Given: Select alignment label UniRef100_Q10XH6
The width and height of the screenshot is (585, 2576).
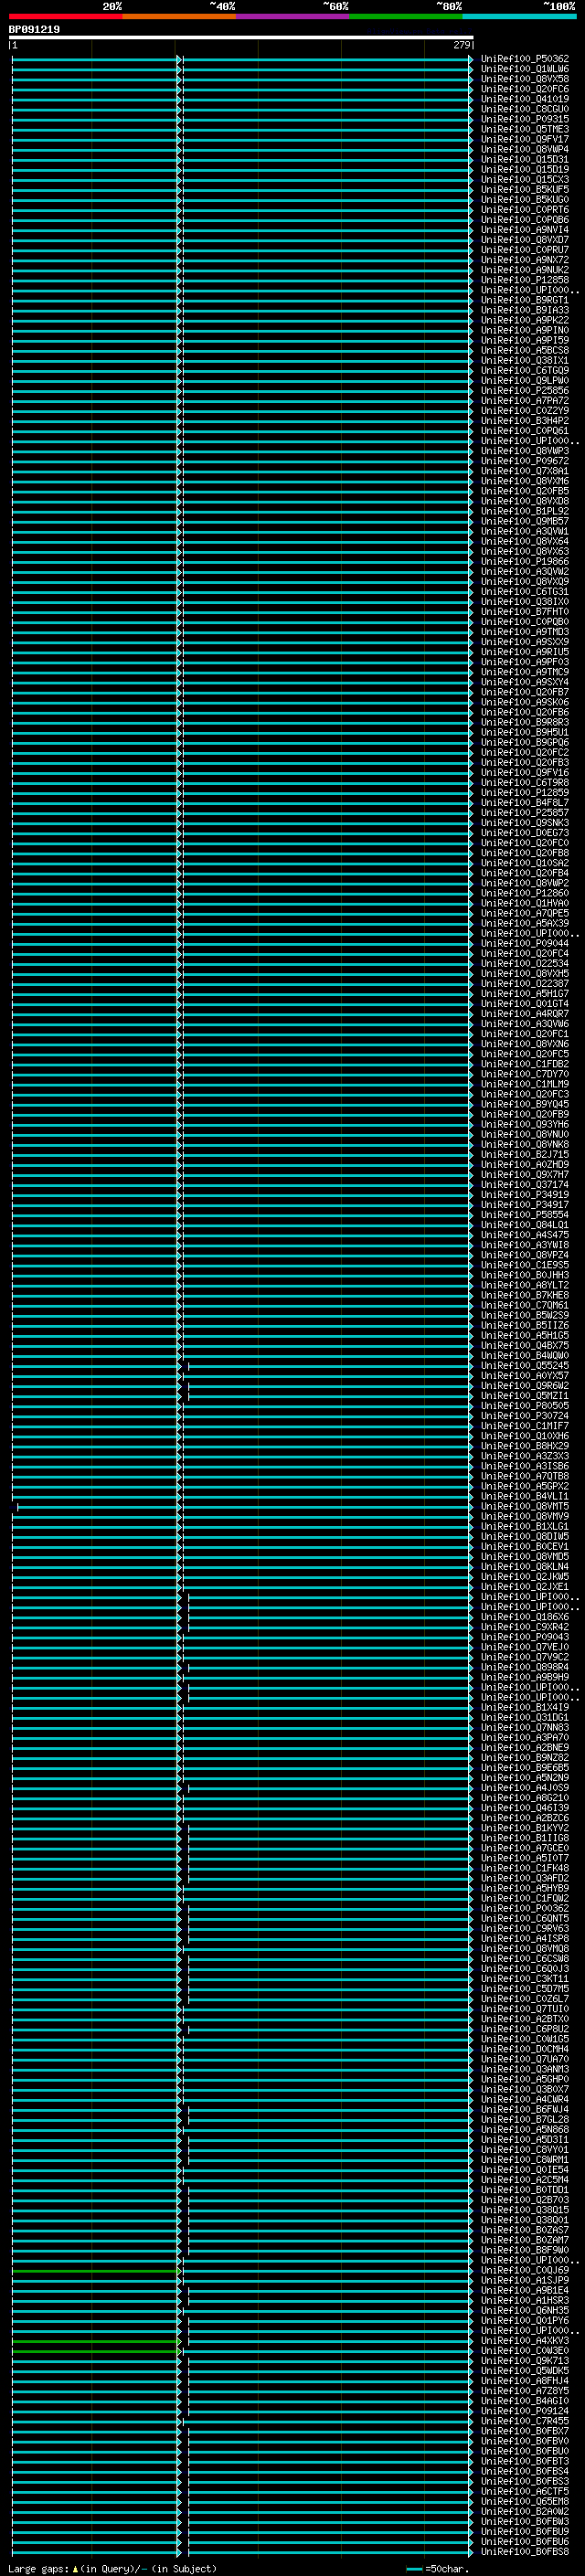Looking at the screenshot, I should tap(525, 1436).
